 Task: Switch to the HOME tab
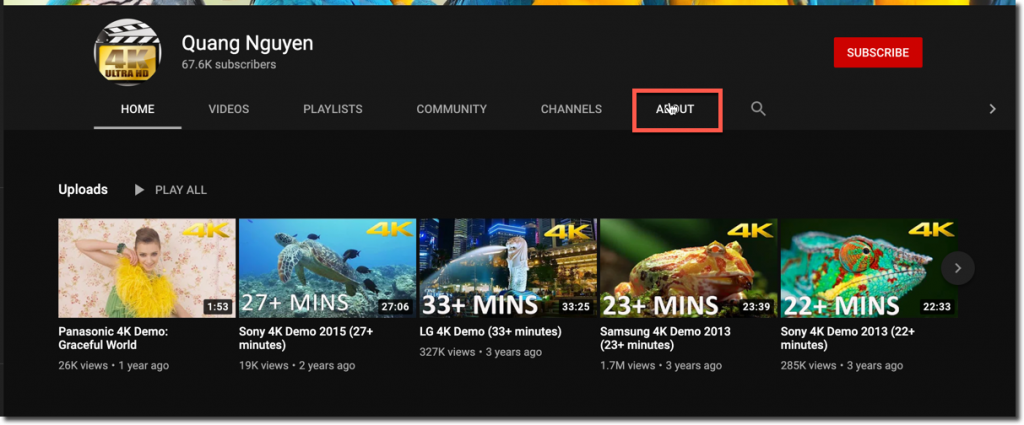[138, 109]
